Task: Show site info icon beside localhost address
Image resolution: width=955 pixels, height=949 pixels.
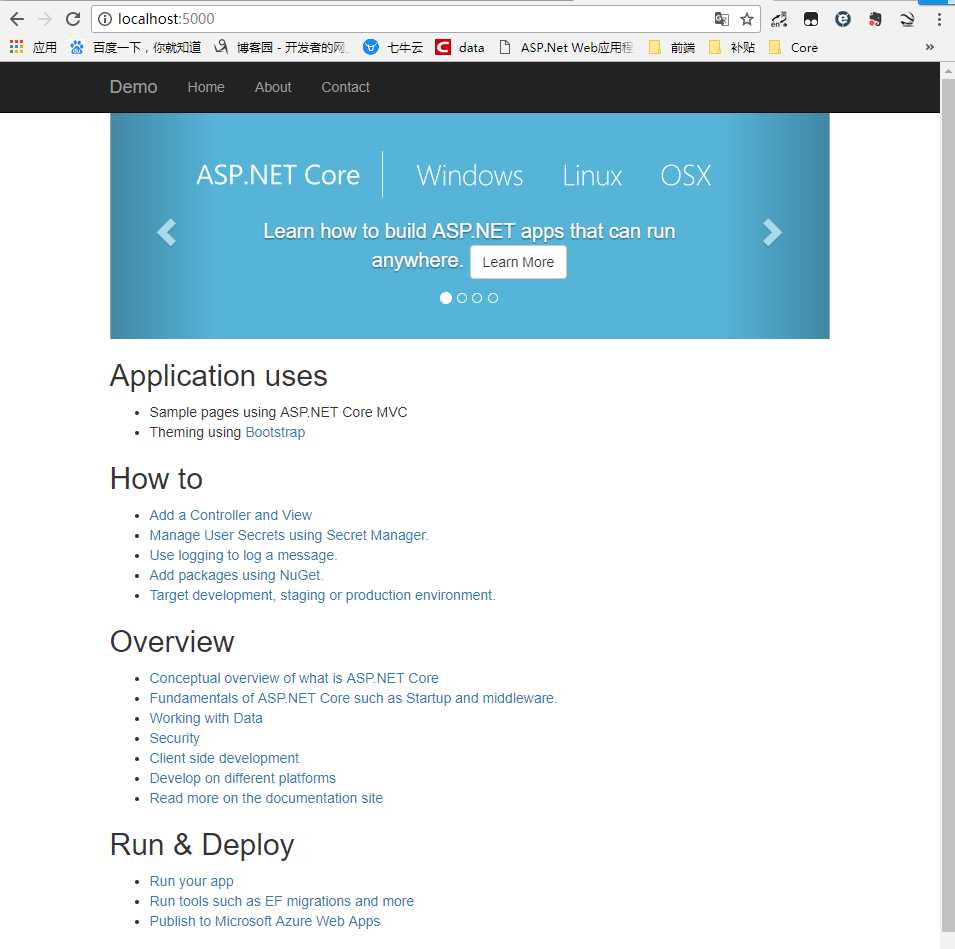Action: (105, 19)
